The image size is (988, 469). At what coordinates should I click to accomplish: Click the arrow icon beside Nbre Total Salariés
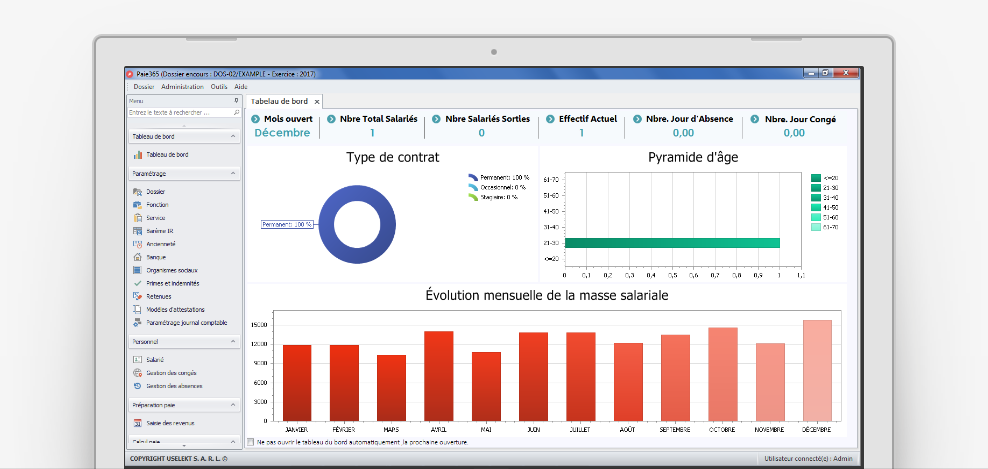(331, 119)
